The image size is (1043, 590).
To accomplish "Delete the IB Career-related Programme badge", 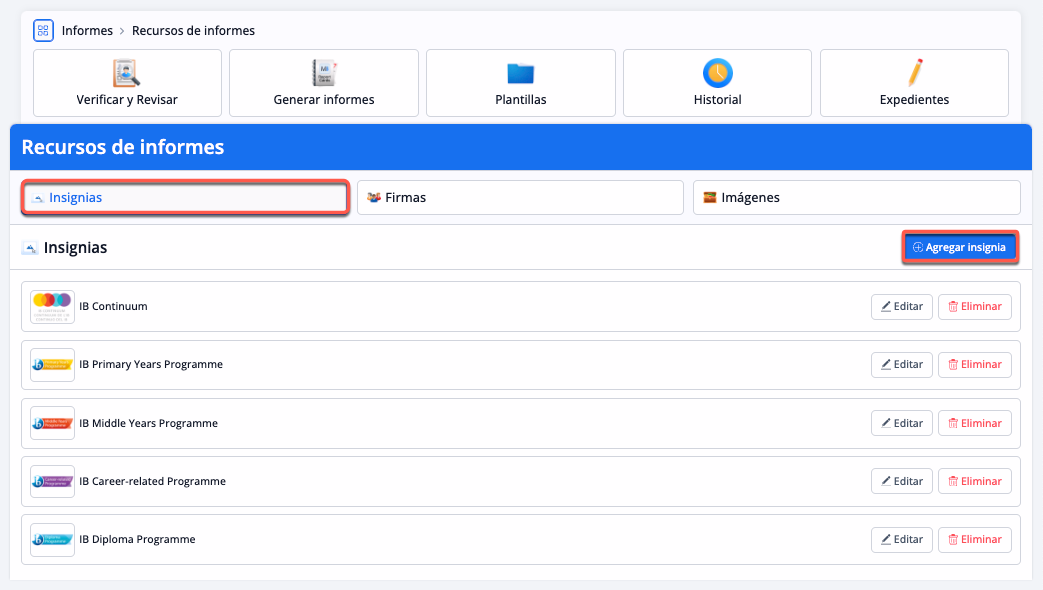I will [974, 481].
